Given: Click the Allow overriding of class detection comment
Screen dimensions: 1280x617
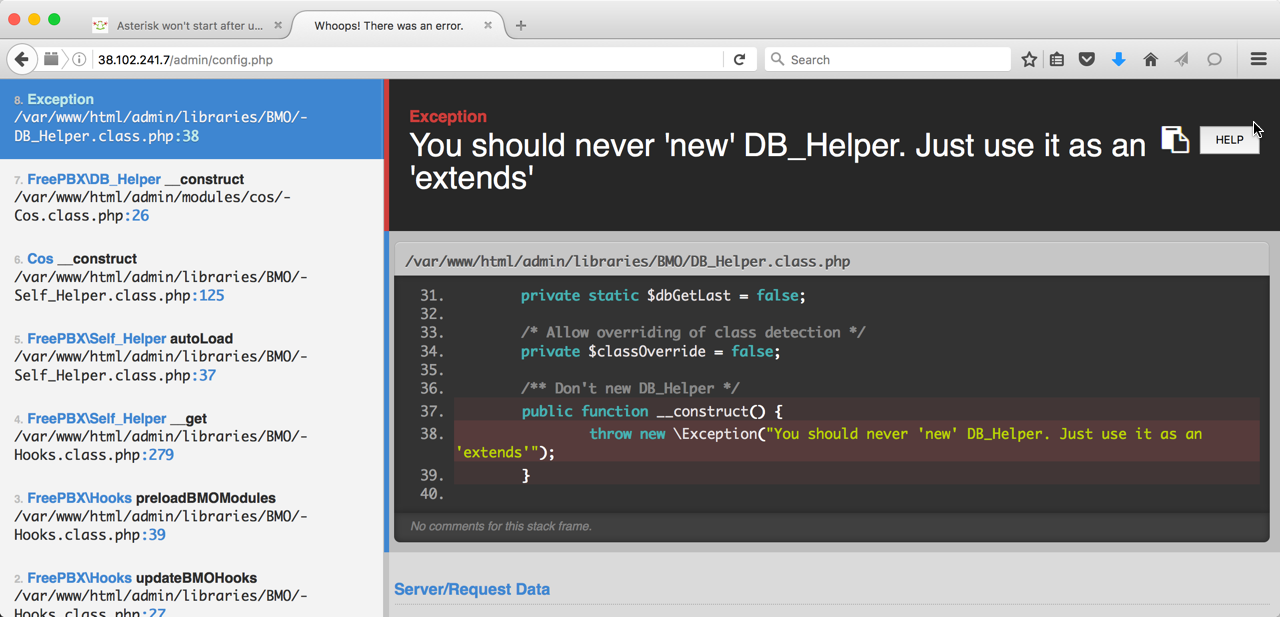Looking at the screenshot, I should [693, 332].
